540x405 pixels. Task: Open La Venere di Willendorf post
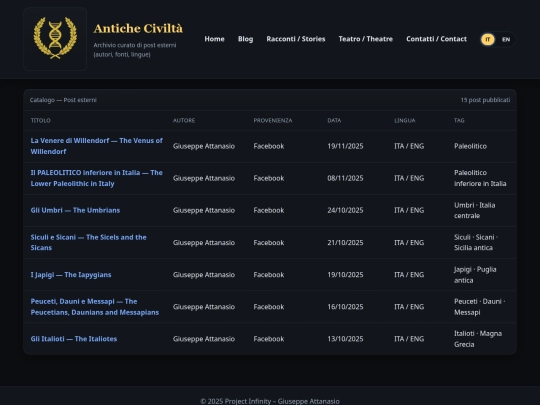pyautogui.click(x=96, y=146)
